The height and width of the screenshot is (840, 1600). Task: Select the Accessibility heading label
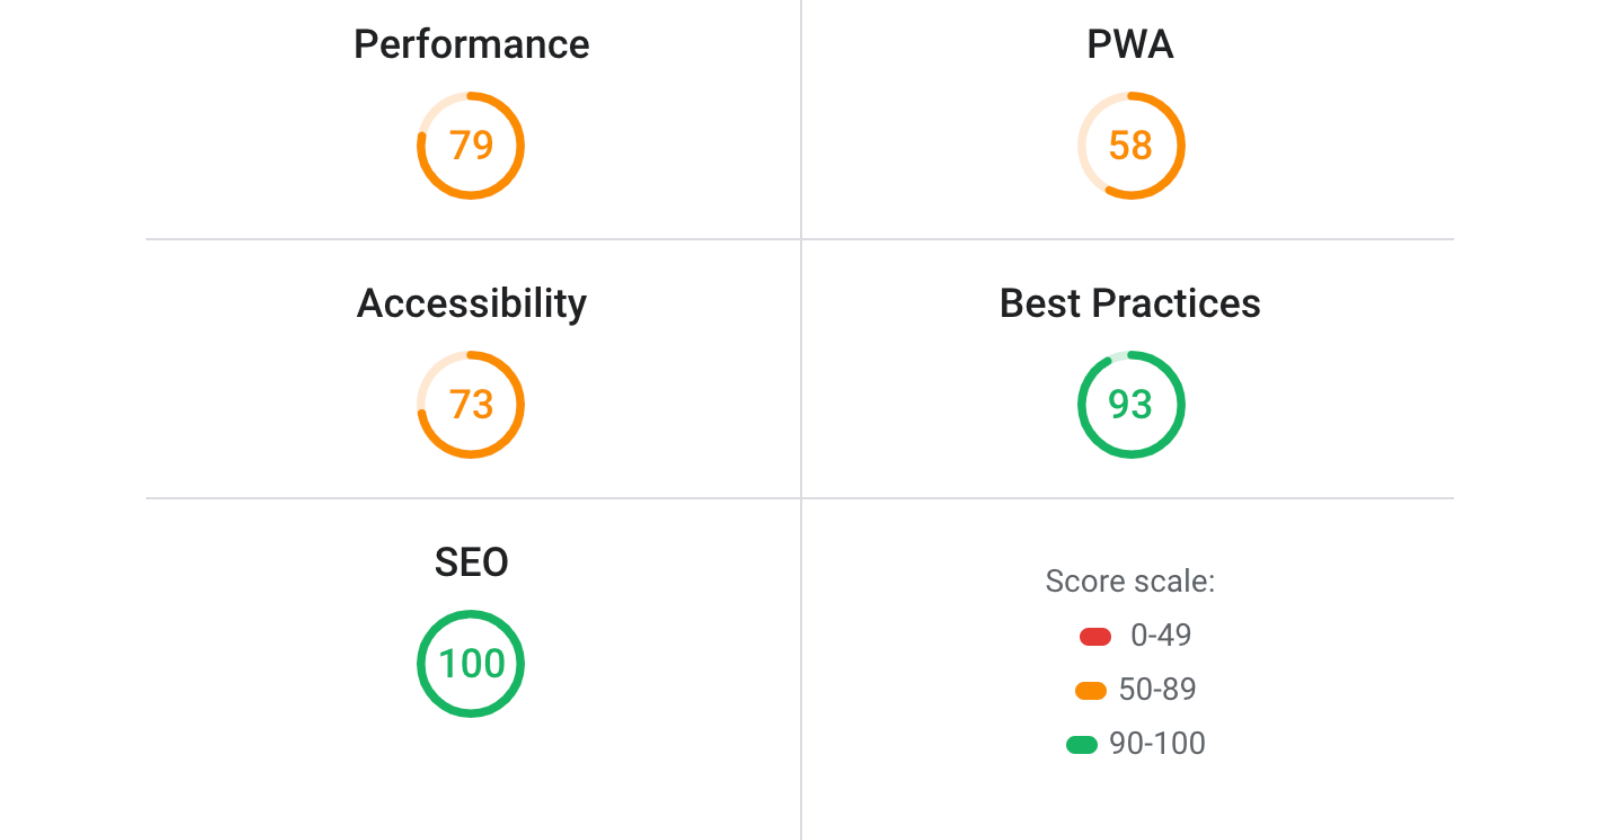[x=470, y=303]
